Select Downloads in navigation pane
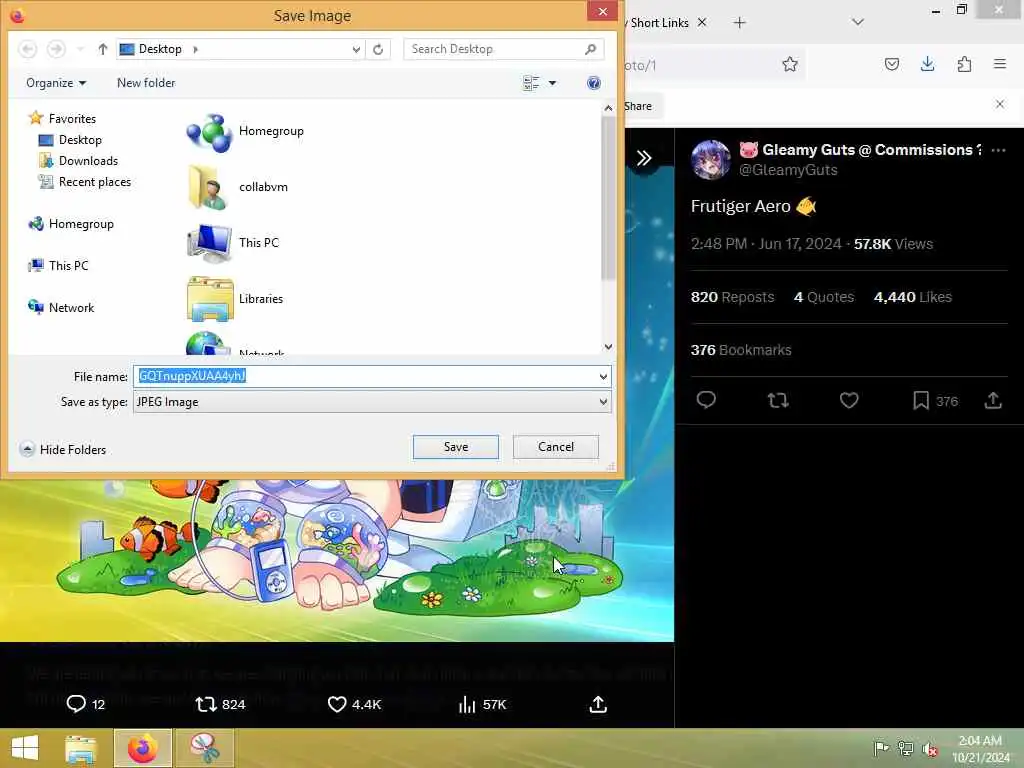Image resolution: width=1024 pixels, height=768 pixels. pyautogui.click(x=78, y=161)
